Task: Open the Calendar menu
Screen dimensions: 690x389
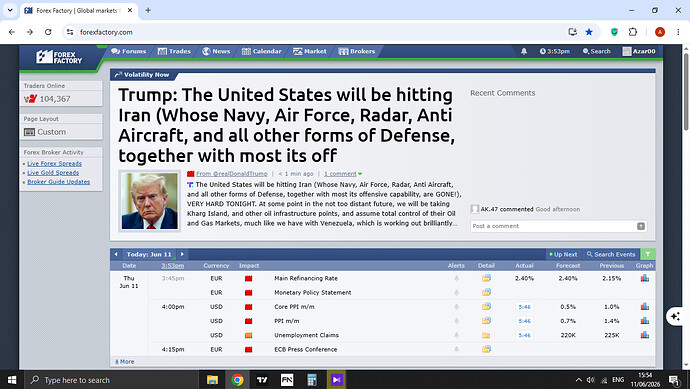Action: tap(261, 51)
